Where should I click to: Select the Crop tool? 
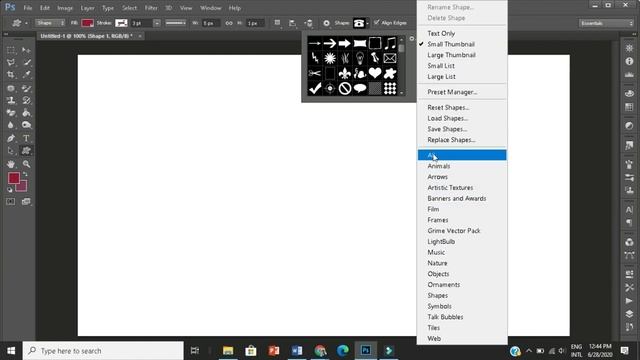click(x=11, y=75)
